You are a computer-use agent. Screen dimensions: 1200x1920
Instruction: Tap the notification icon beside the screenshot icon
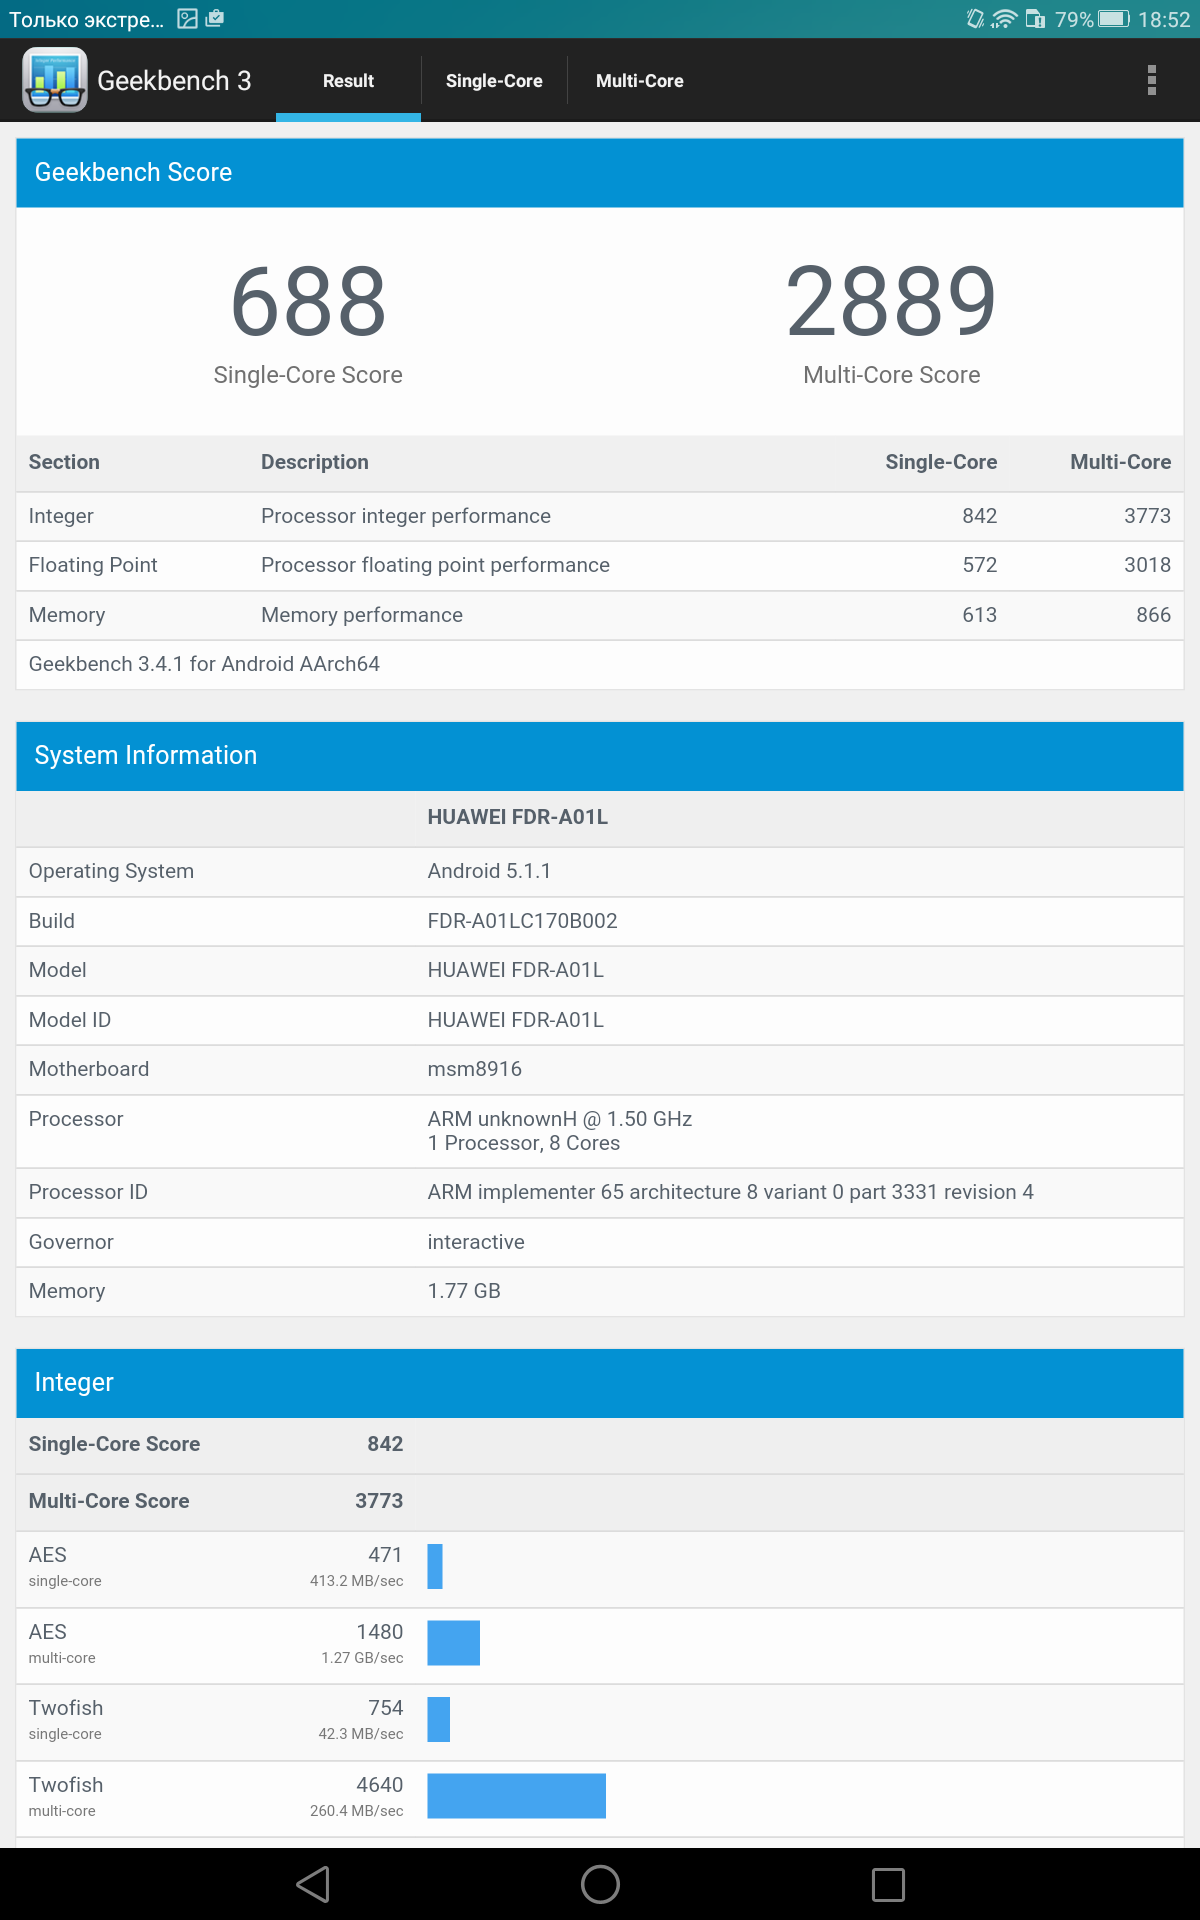point(215,19)
